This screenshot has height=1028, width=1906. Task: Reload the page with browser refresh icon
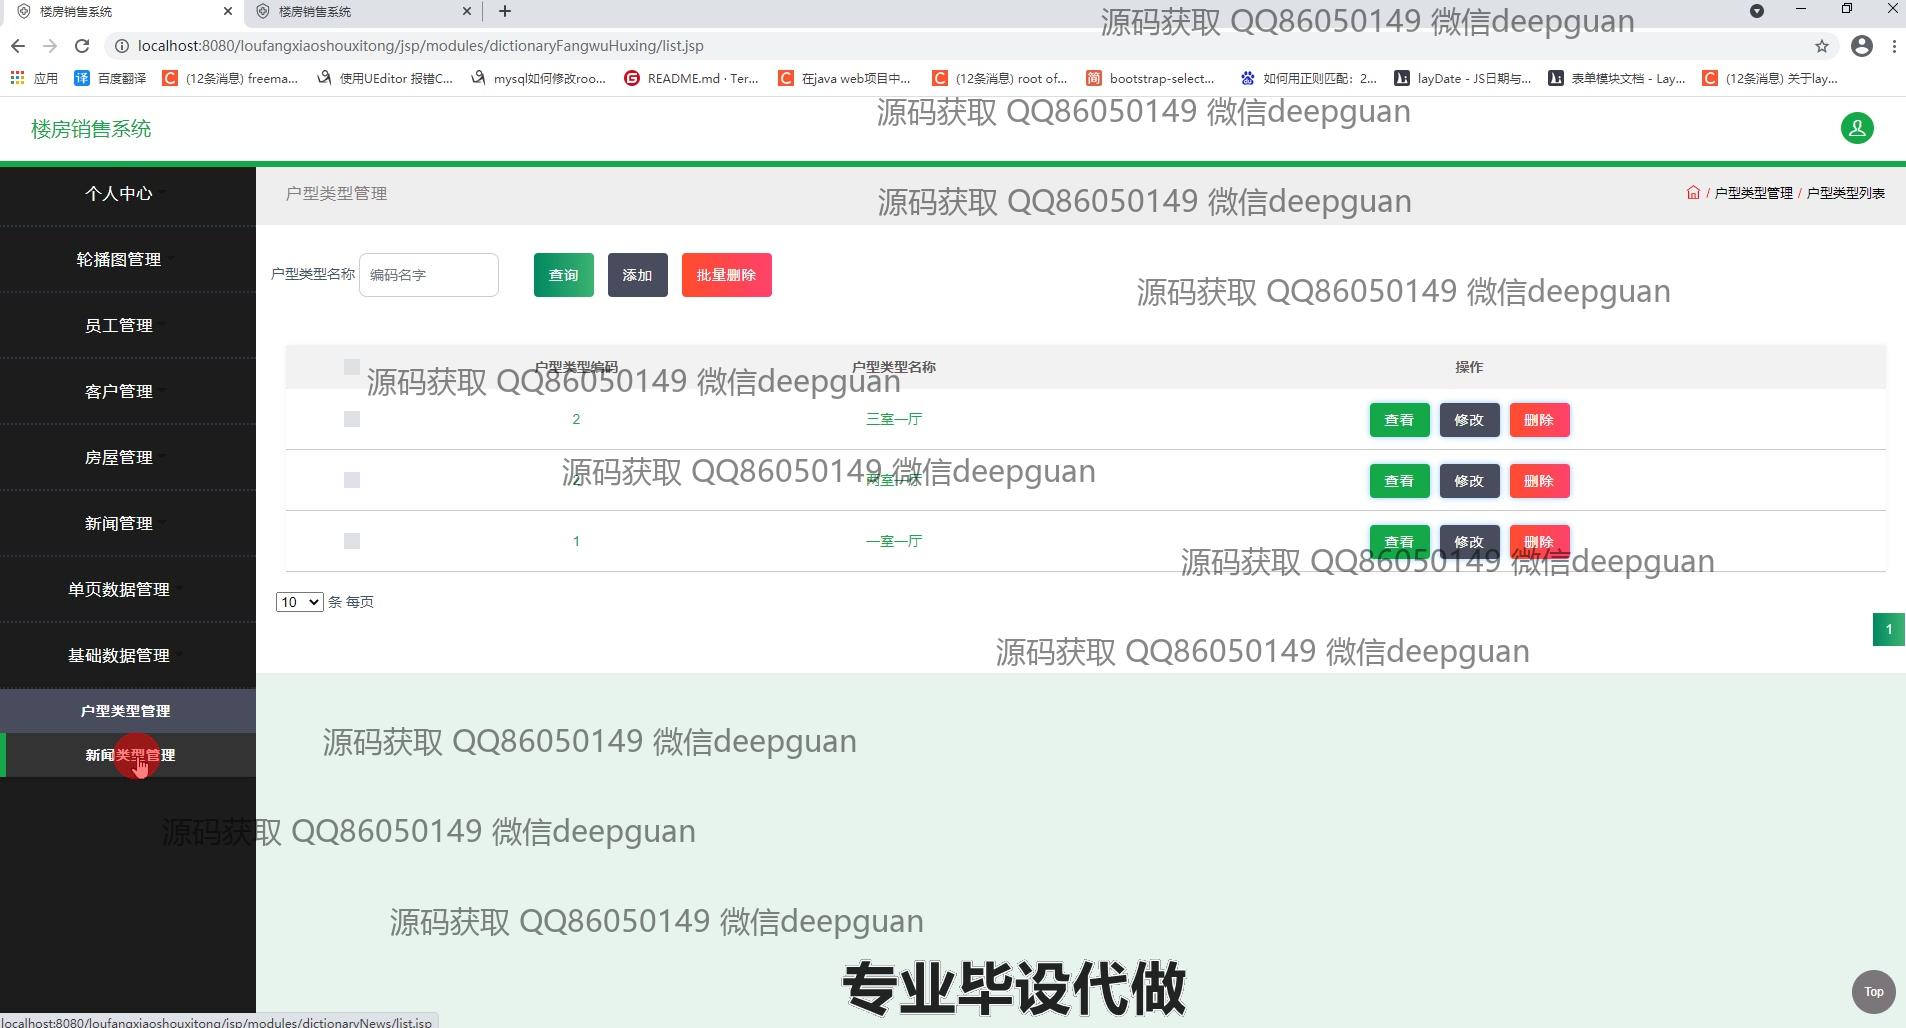tap(82, 46)
